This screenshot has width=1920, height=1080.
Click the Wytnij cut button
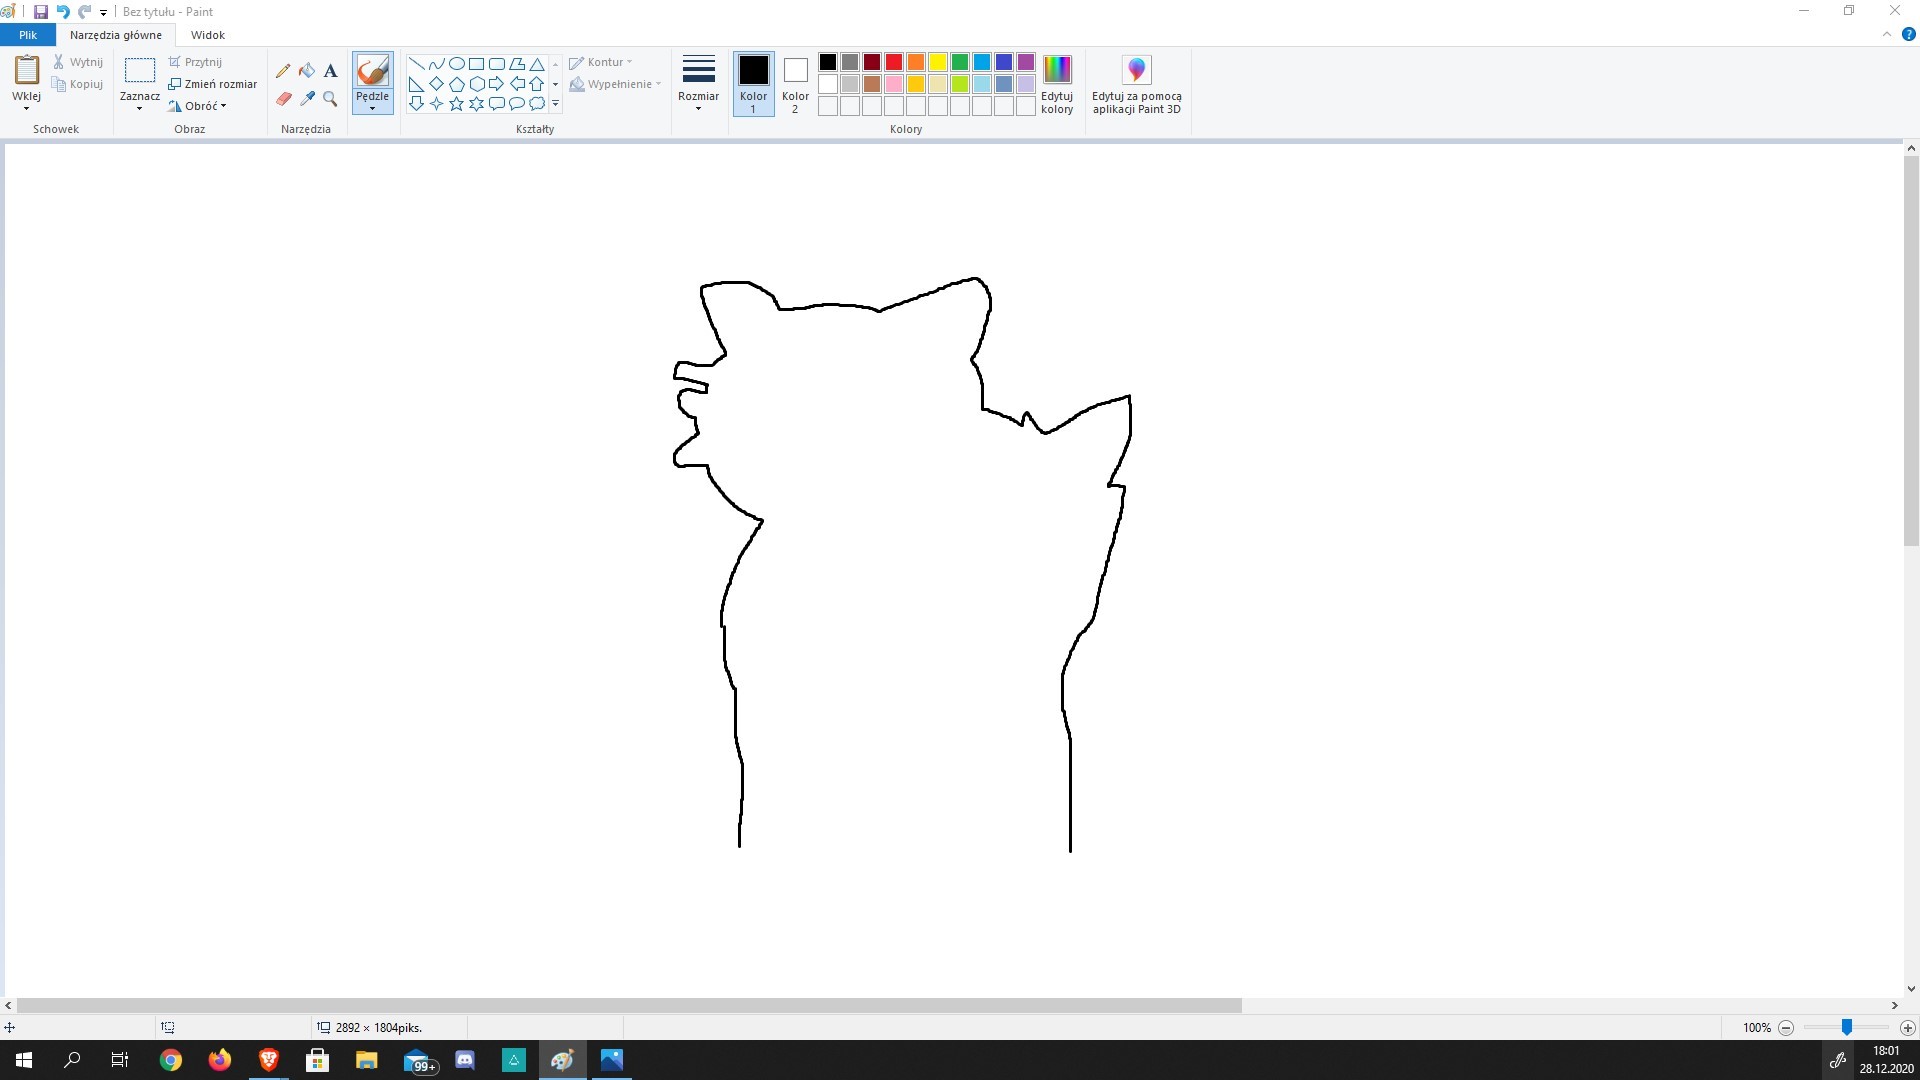pos(78,62)
